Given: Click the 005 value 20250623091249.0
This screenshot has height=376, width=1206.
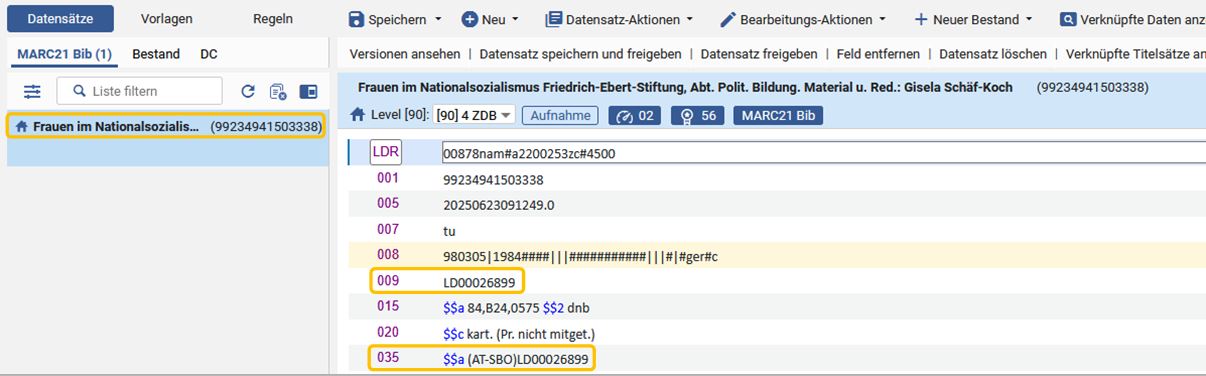Looking at the screenshot, I should point(498,205).
